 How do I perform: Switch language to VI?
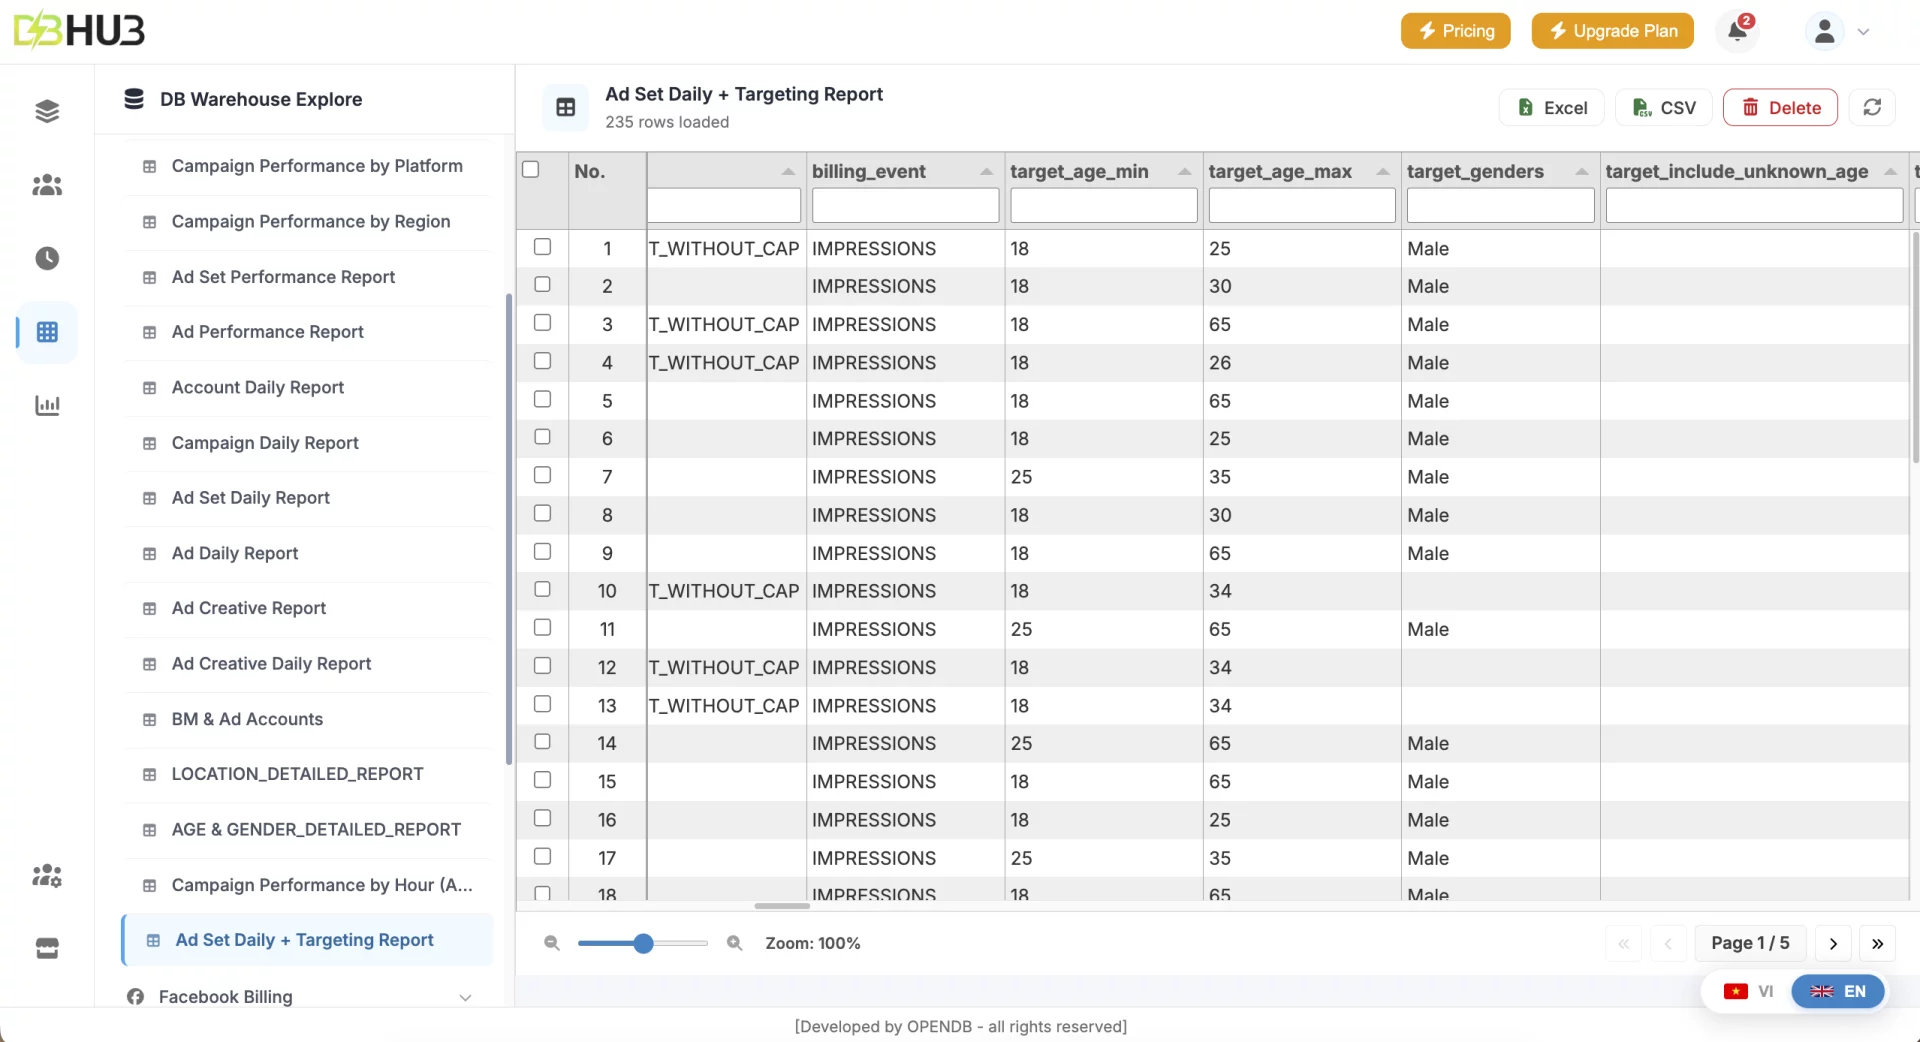1748,992
